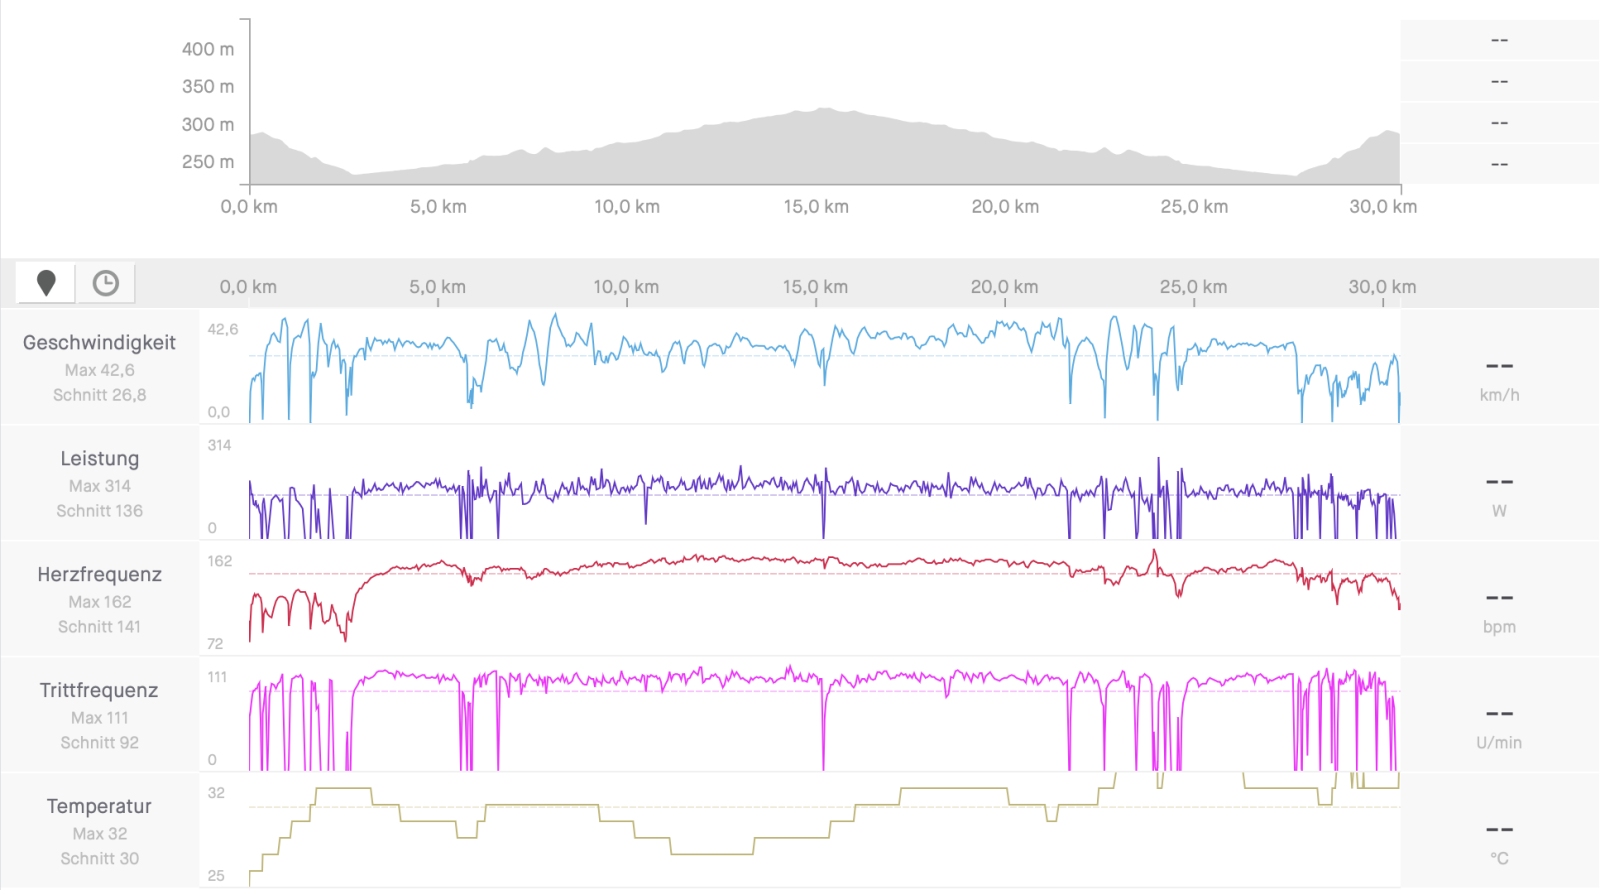Select the Trittfrequenz chart label
The width and height of the screenshot is (1600, 890).
pyautogui.click(x=99, y=690)
